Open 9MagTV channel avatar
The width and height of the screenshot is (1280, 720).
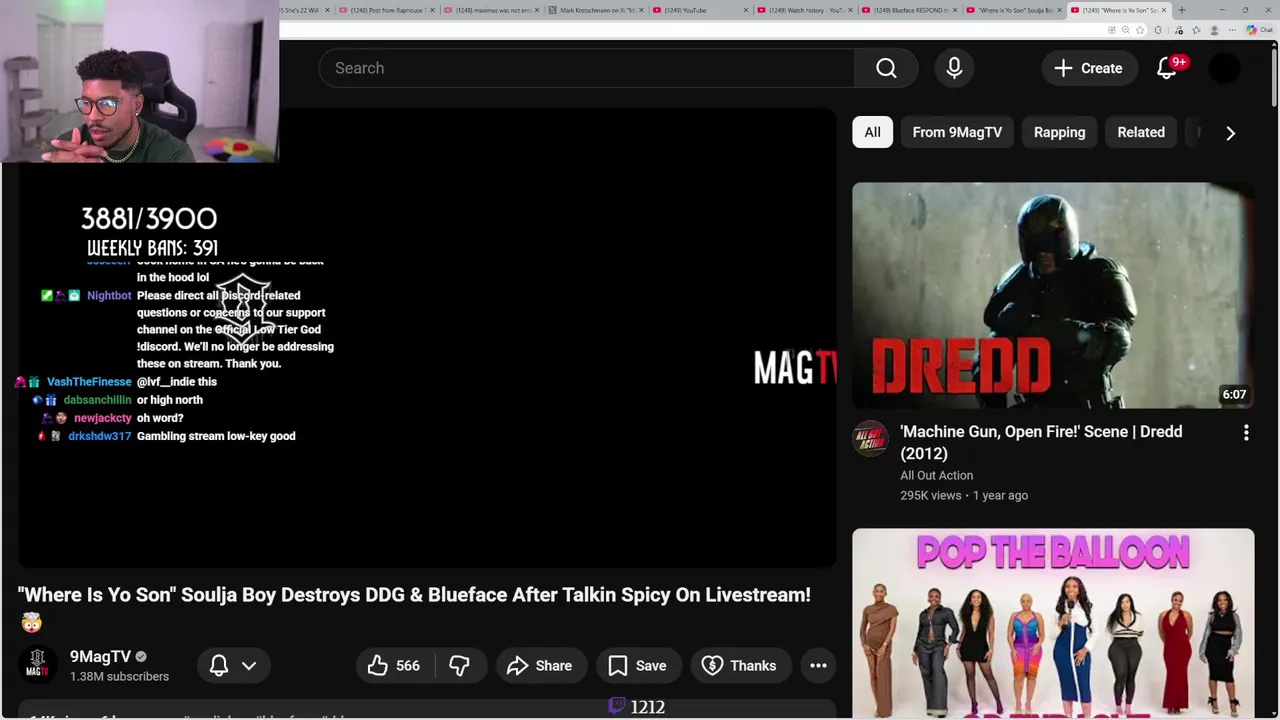37,665
